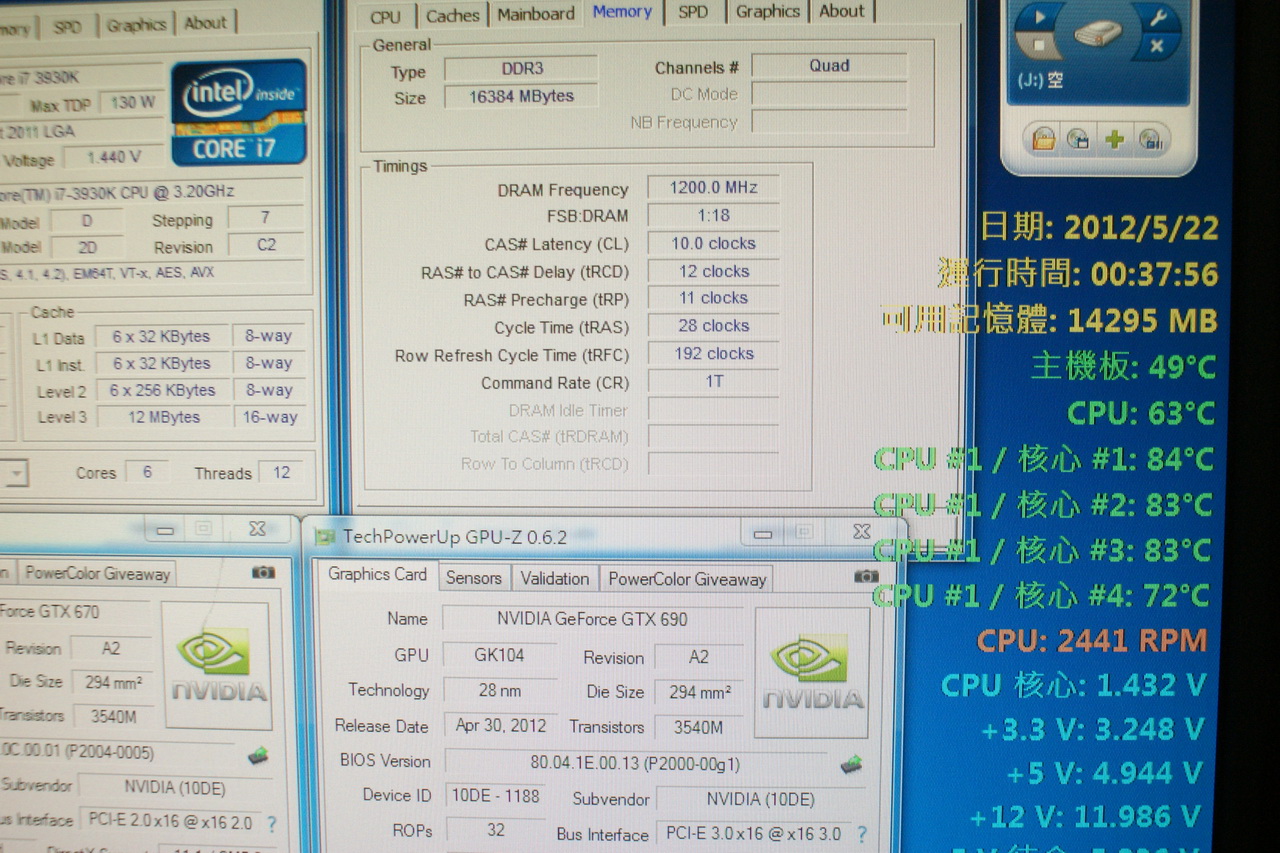Click the NVIDIA GeForce GTX 690 Name field
This screenshot has width=1280, height=853.
tap(592, 619)
